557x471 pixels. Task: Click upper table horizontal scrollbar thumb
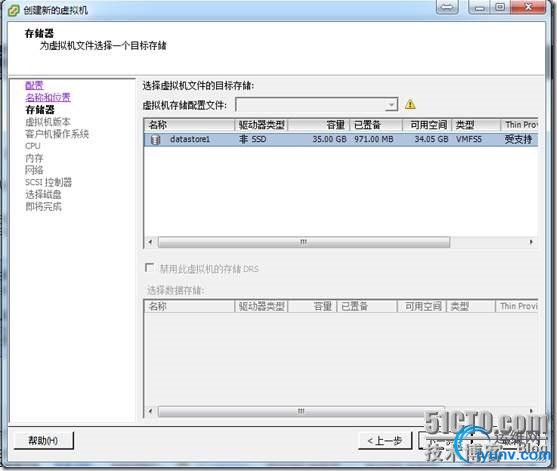(x=304, y=242)
